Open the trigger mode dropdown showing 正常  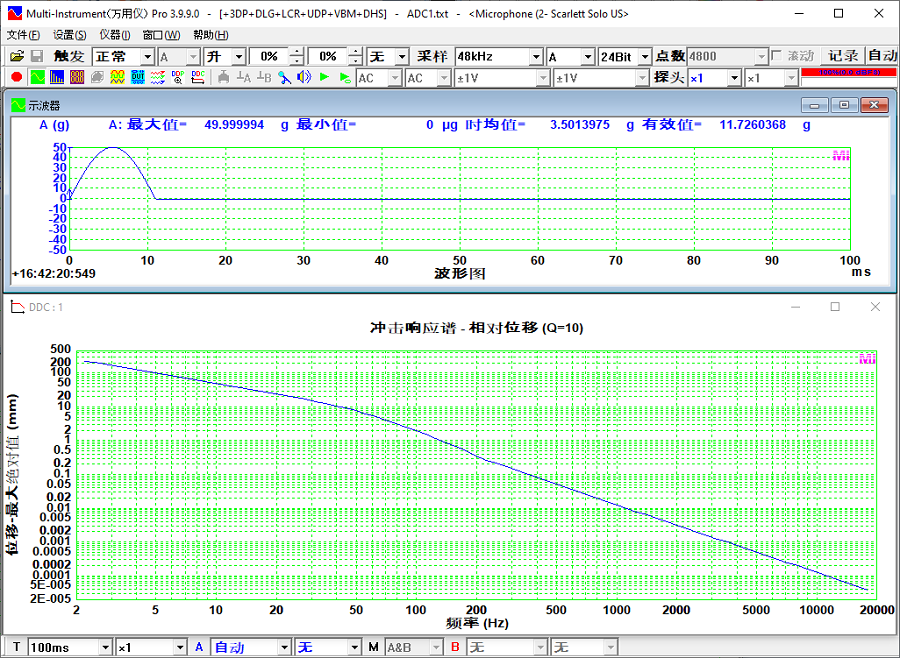(148, 57)
